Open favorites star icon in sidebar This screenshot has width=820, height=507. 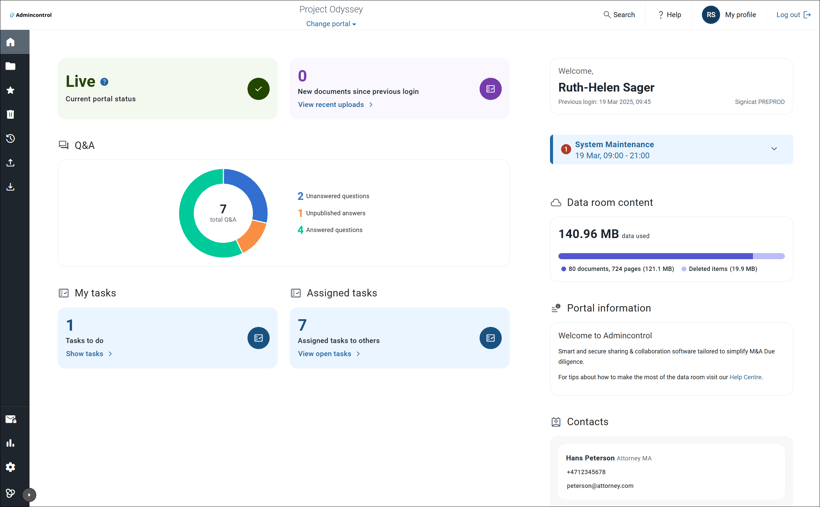(11, 90)
